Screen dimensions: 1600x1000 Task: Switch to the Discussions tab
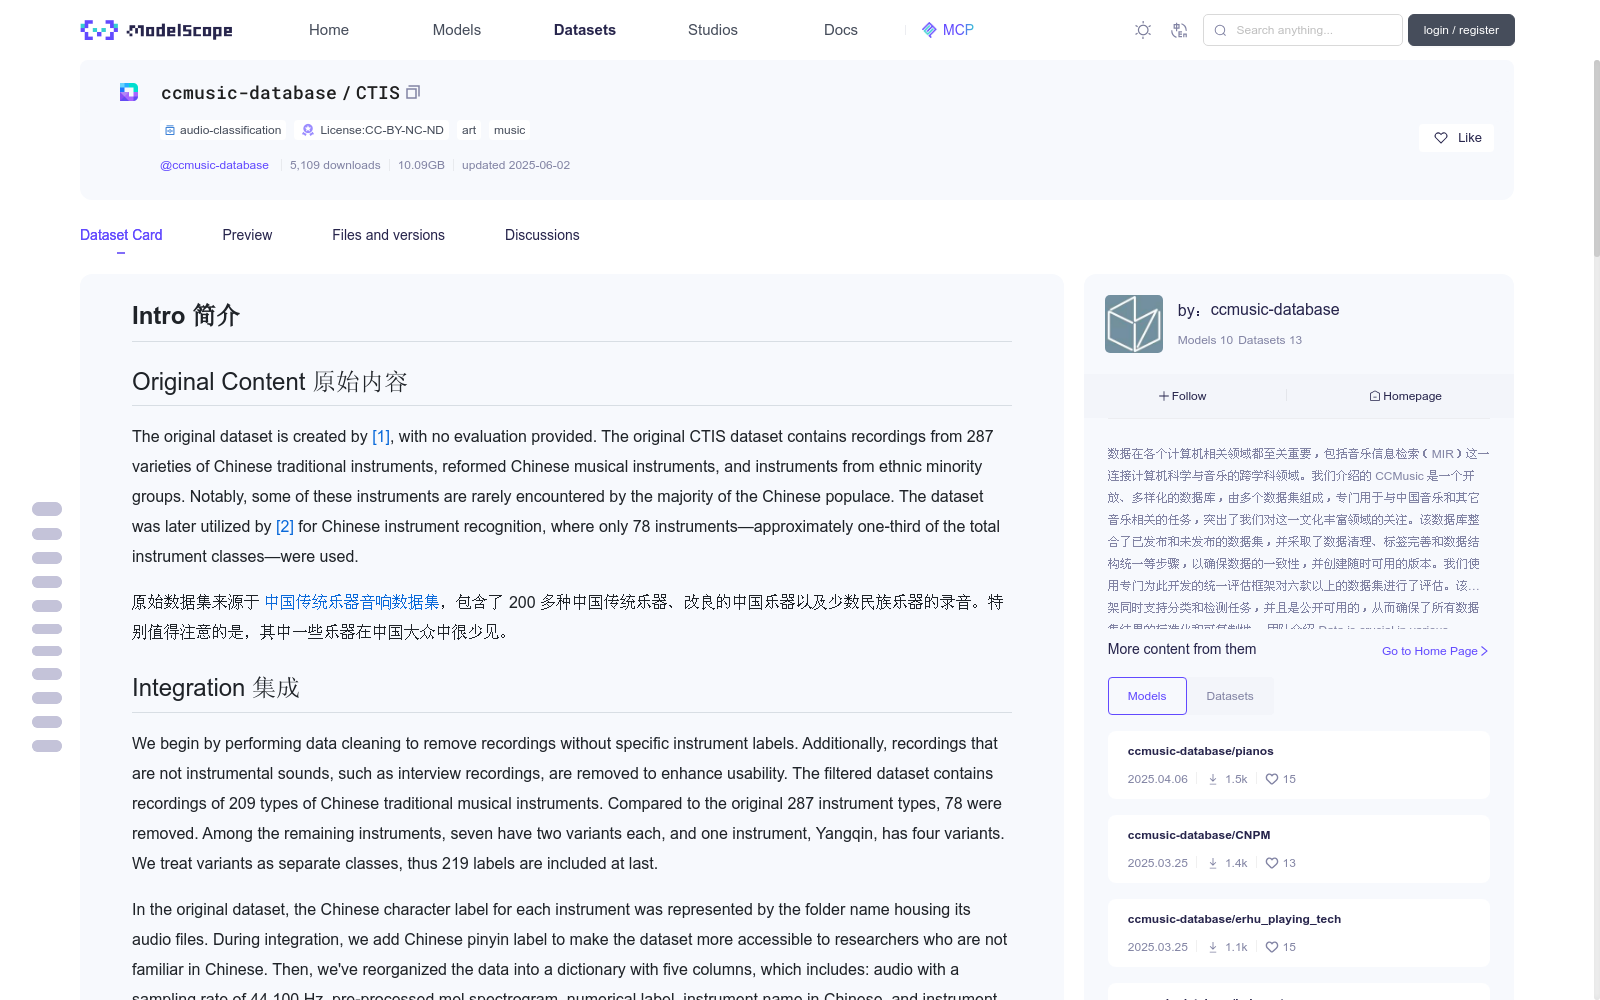542,235
